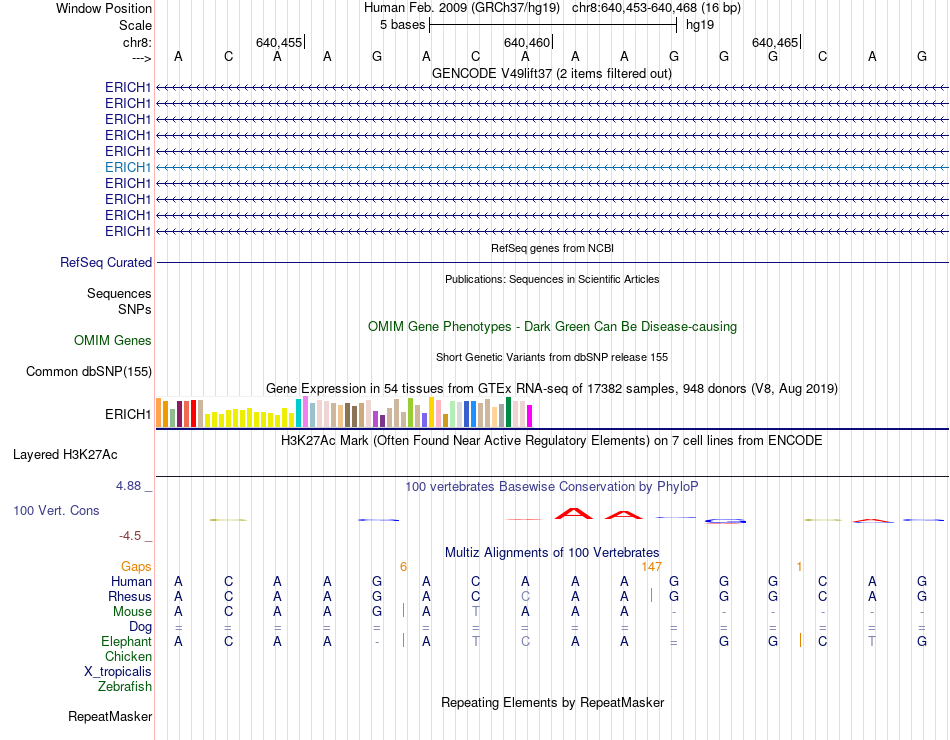Click the "chr8:" ruler label
The width and height of the screenshot is (950, 740).
tap(137, 42)
